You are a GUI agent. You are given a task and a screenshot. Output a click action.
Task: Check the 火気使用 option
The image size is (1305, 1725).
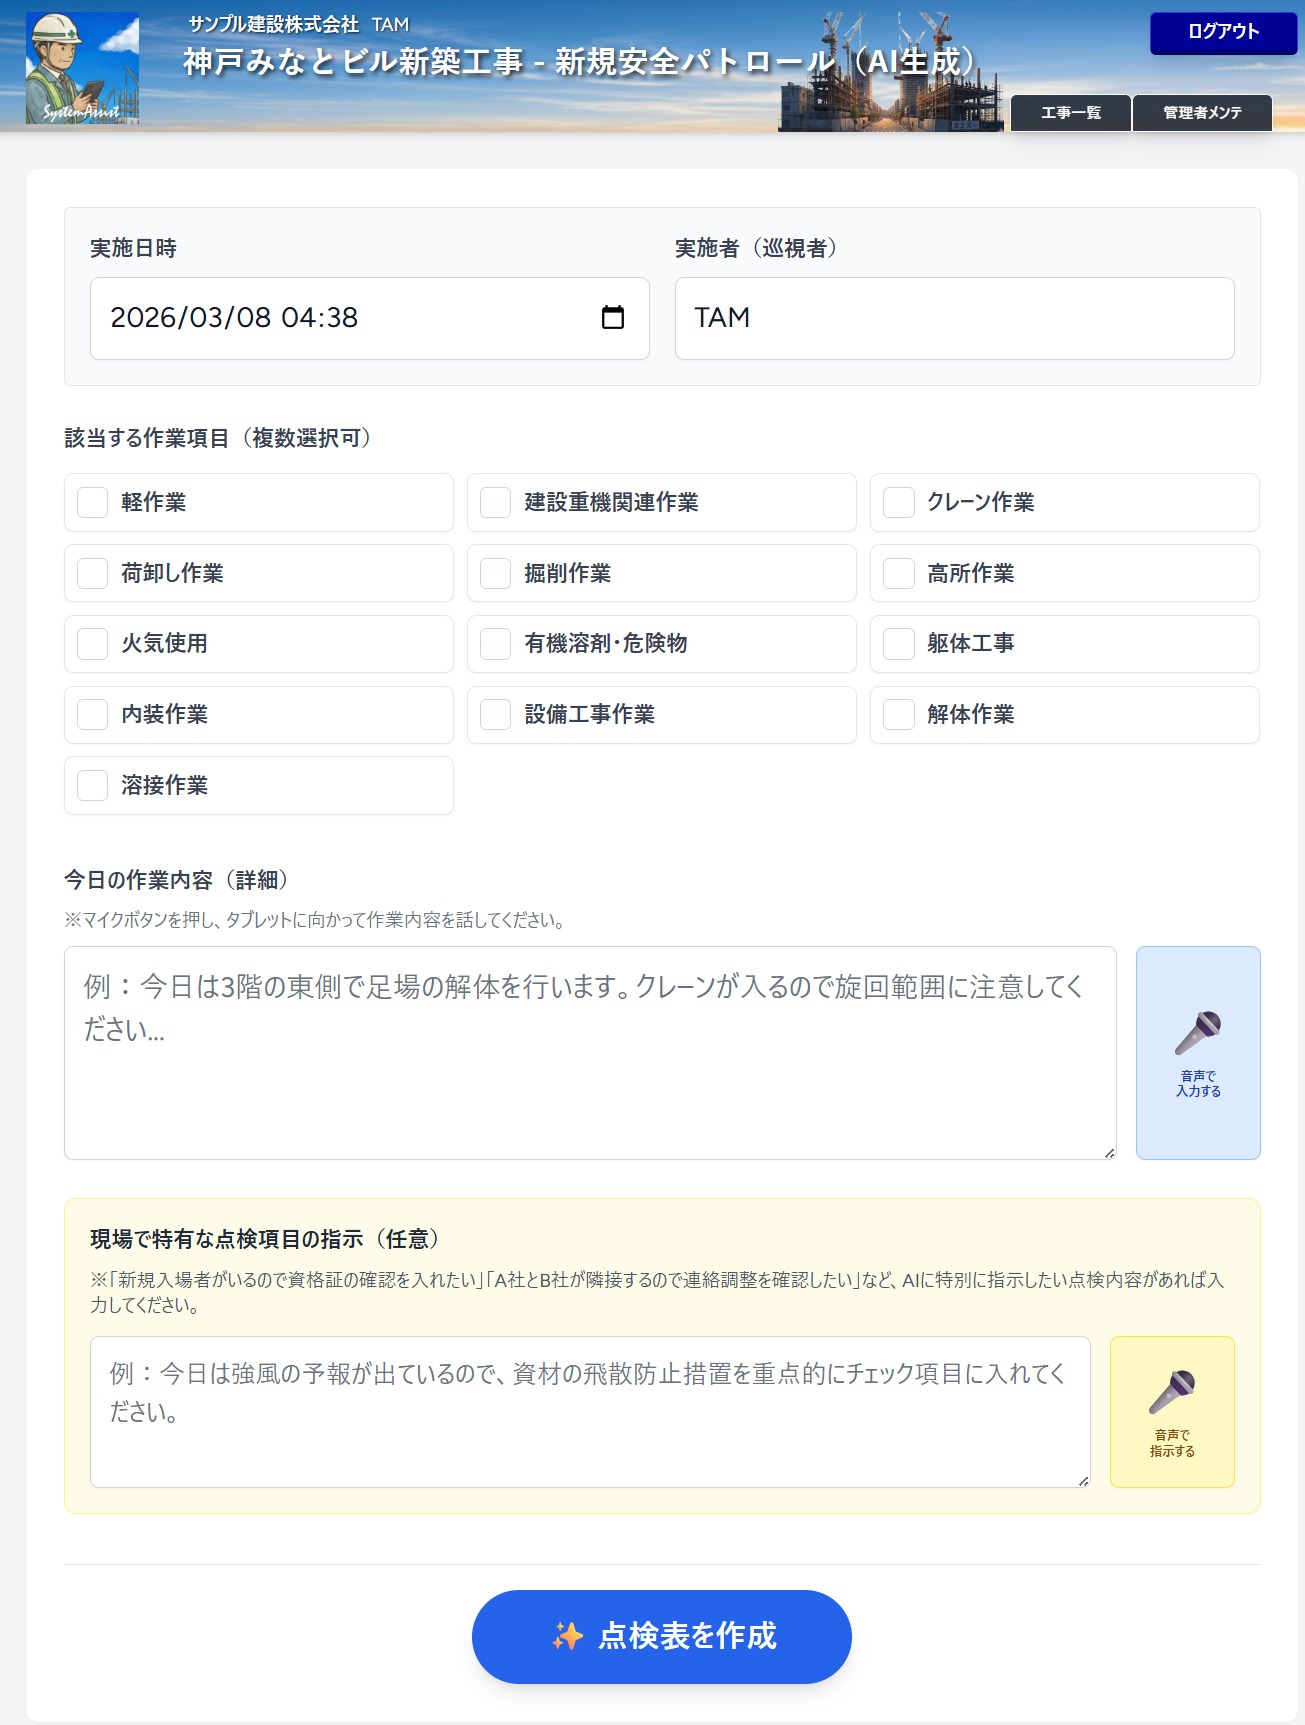(93, 643)
